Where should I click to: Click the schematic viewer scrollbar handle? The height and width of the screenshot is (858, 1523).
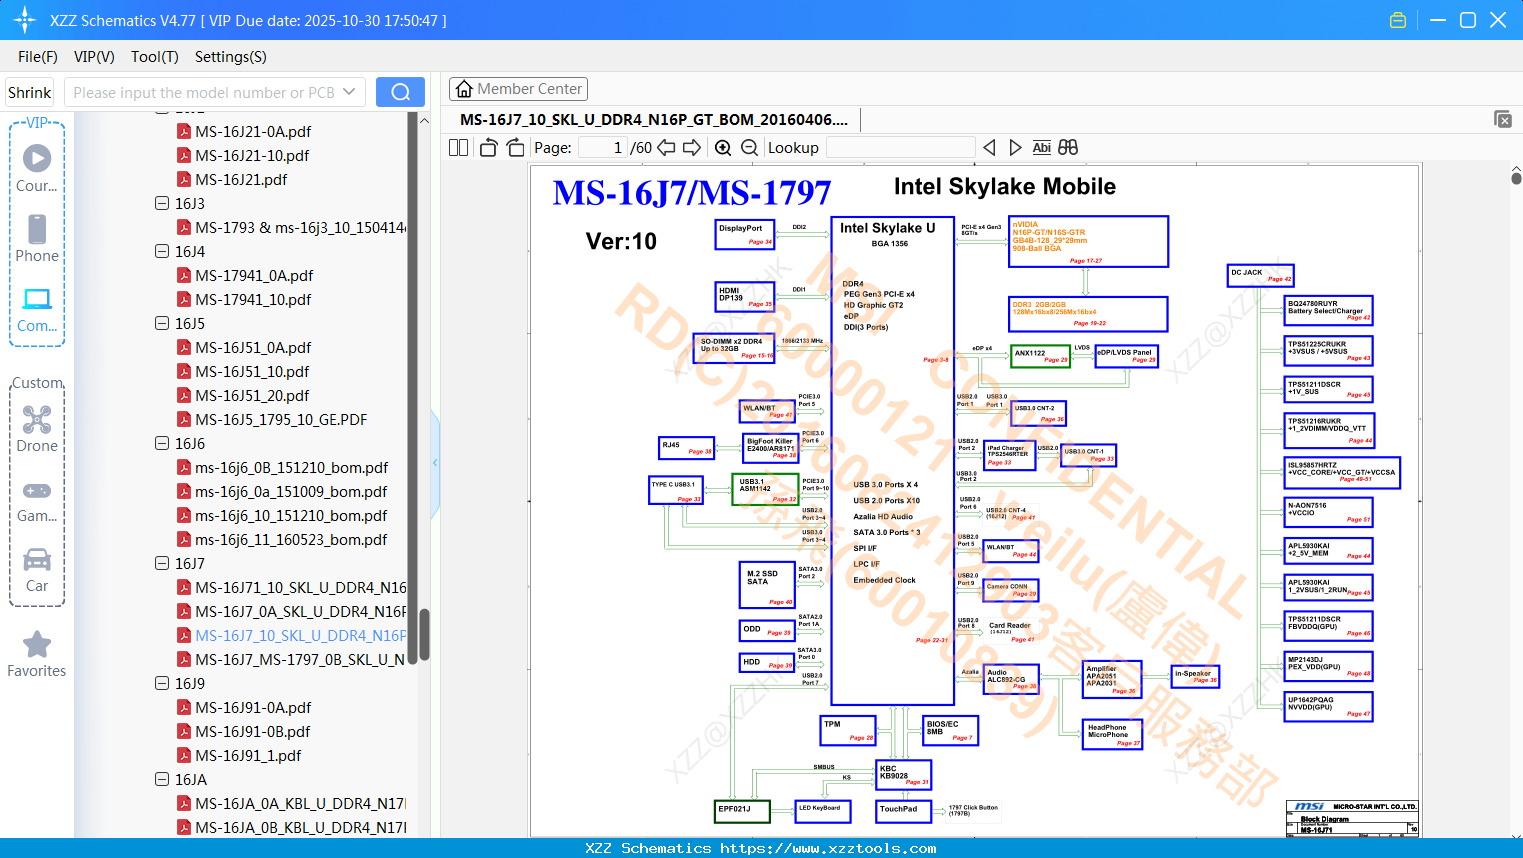pyautogui.click(x=1516, y=177)
